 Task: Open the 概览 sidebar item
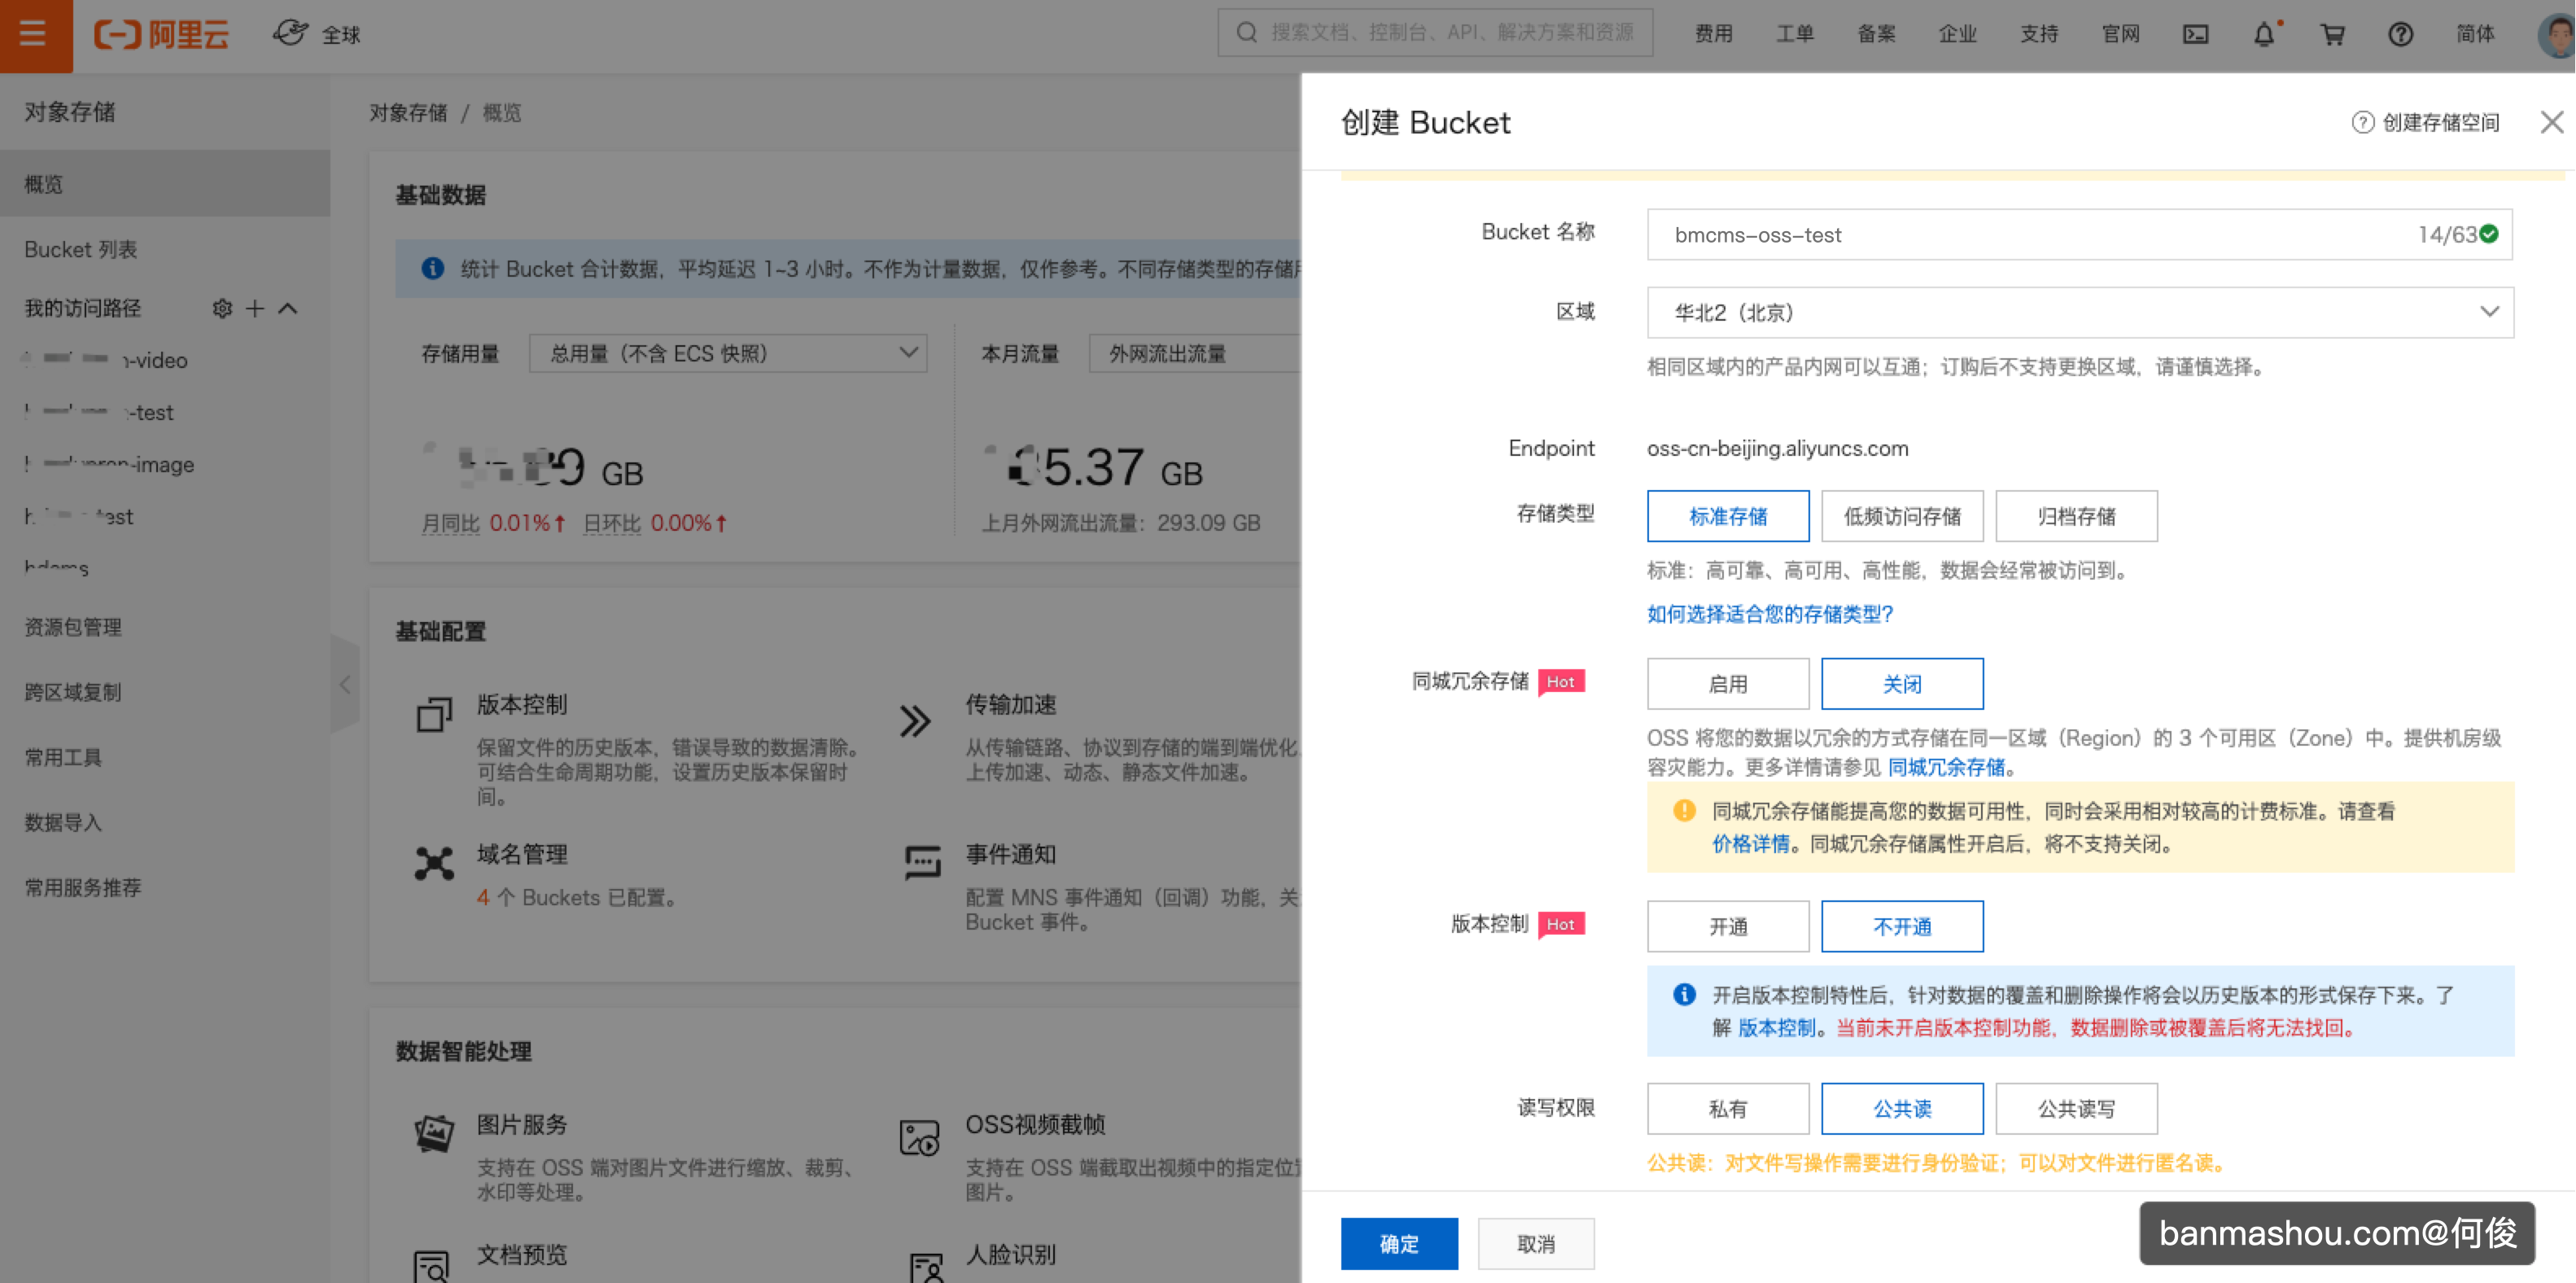click(165, 184)
